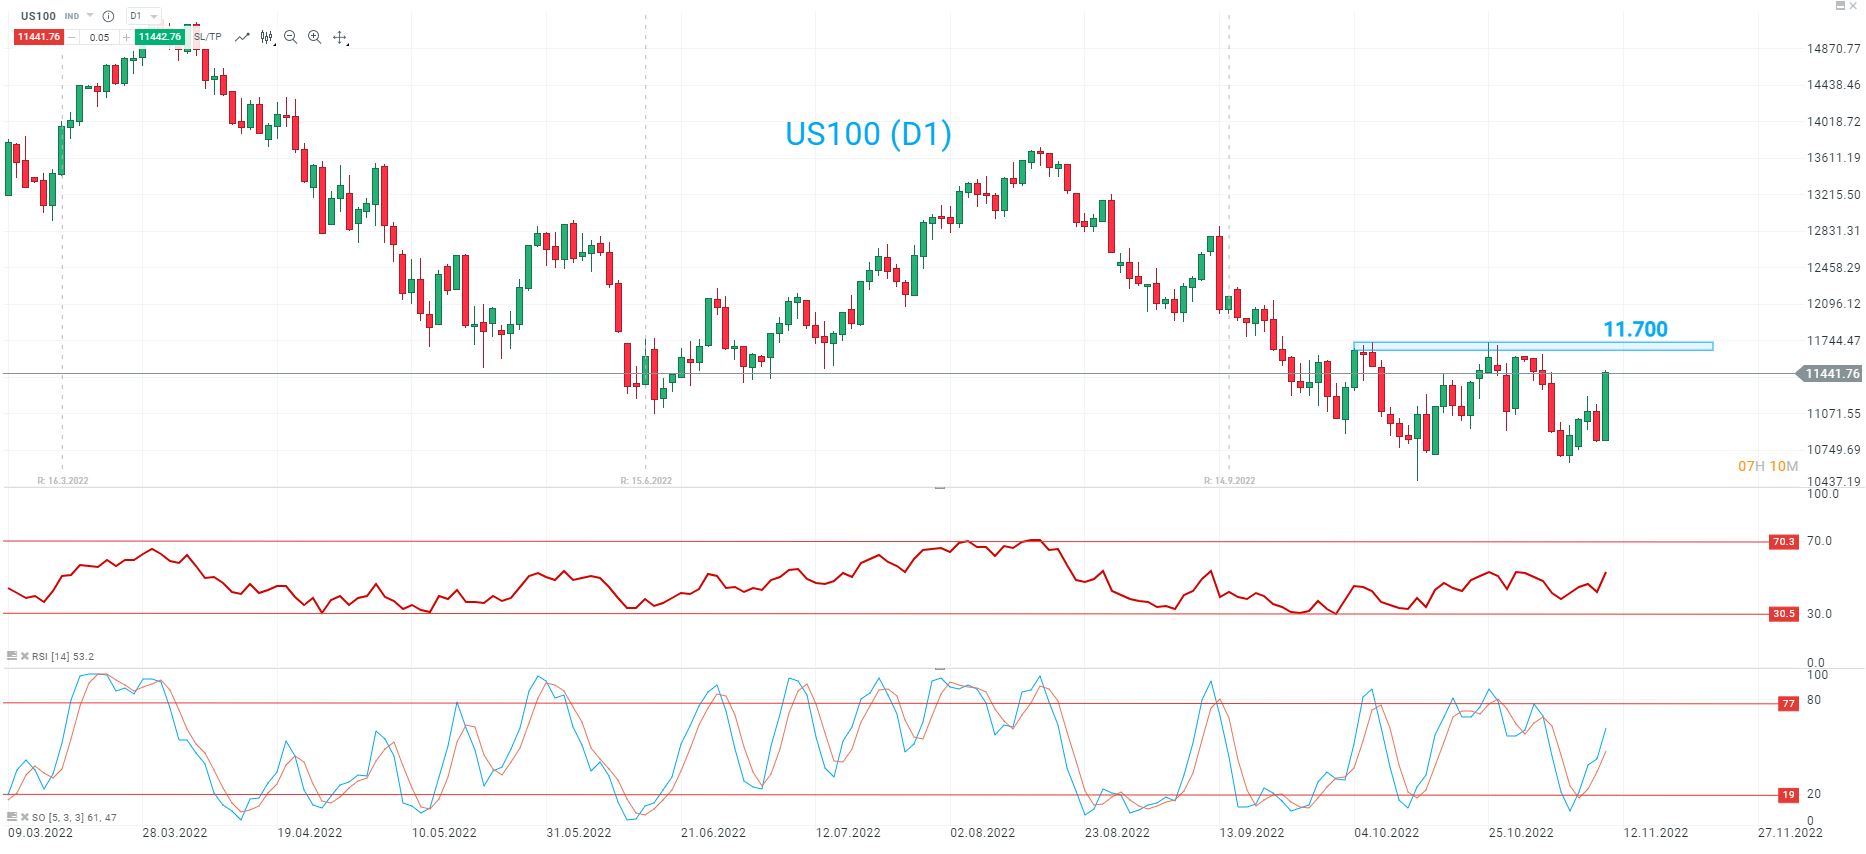Image resolution: width=1866 pixels, height=854 pixels.
Task: Click the green buy price 11442.76 button
Action: (159, 37)
